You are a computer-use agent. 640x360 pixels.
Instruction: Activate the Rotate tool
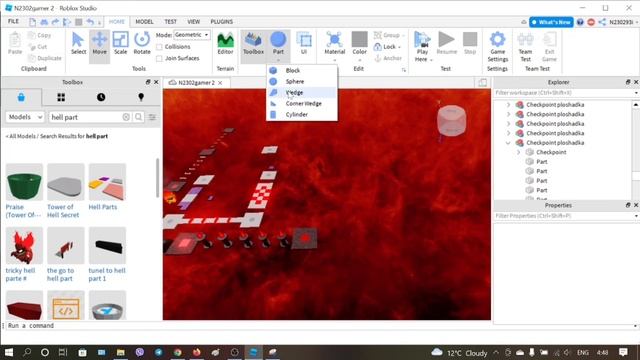(x=142, y=43)
